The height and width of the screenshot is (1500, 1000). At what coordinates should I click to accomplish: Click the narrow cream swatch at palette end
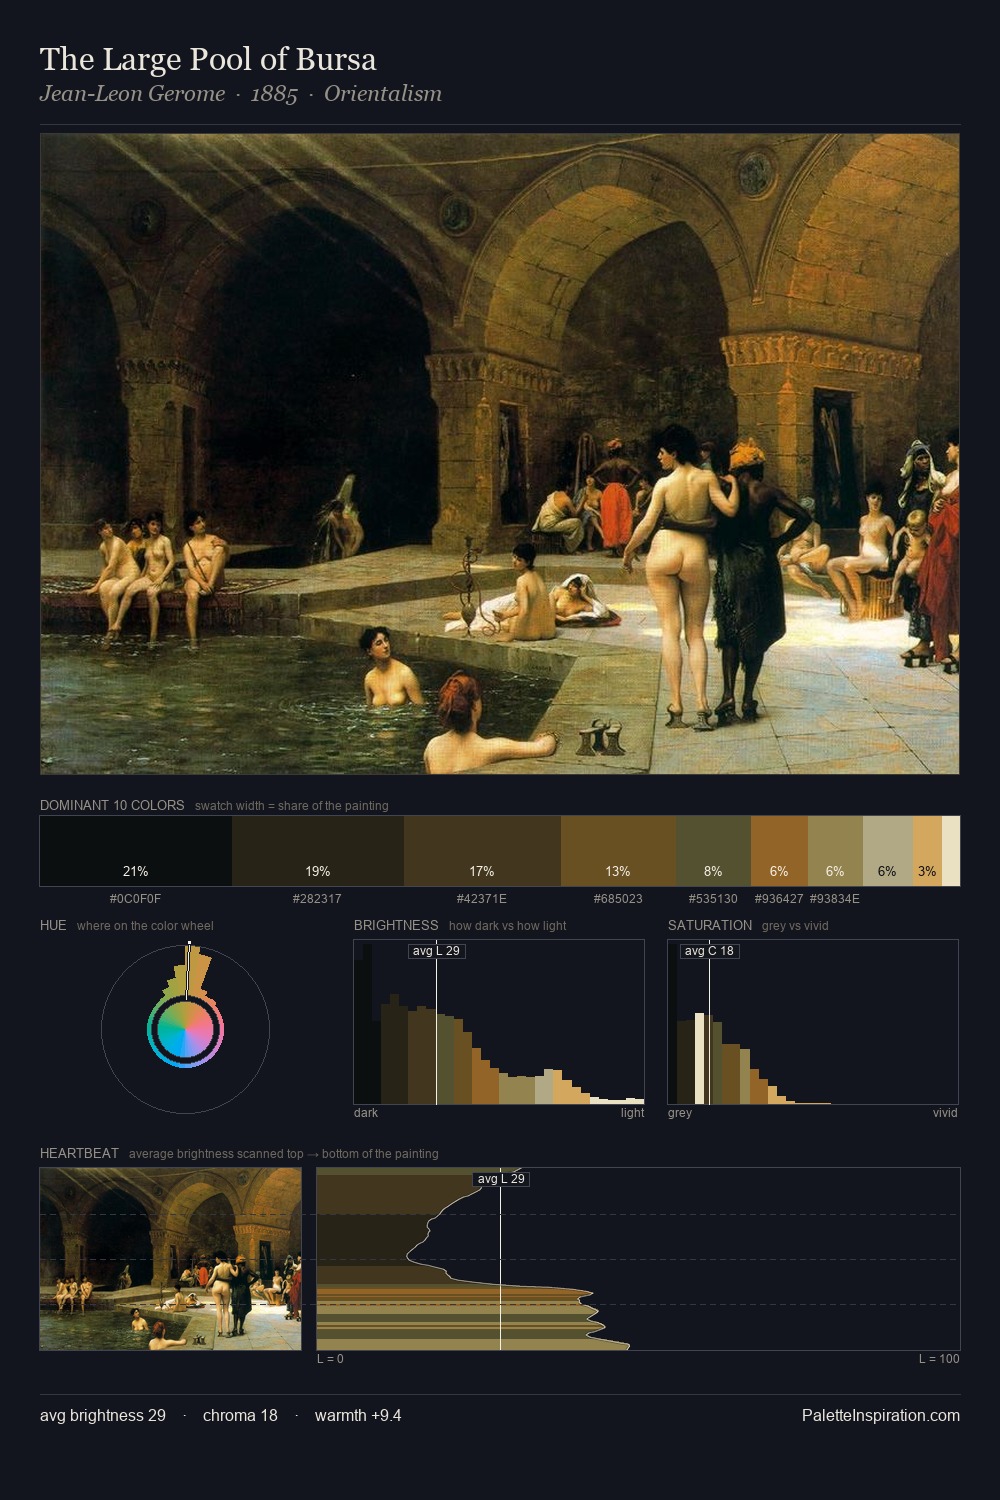click(x=951, y=851)
